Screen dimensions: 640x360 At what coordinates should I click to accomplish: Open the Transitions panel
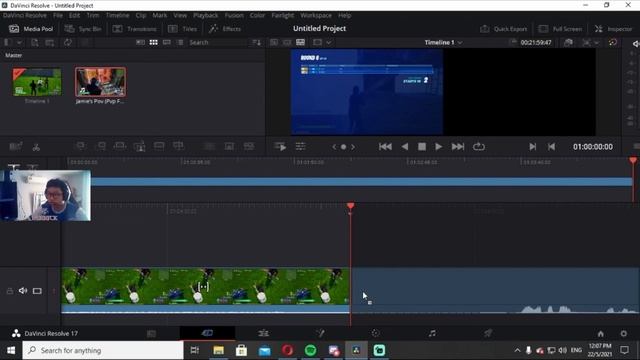point(134,29)
